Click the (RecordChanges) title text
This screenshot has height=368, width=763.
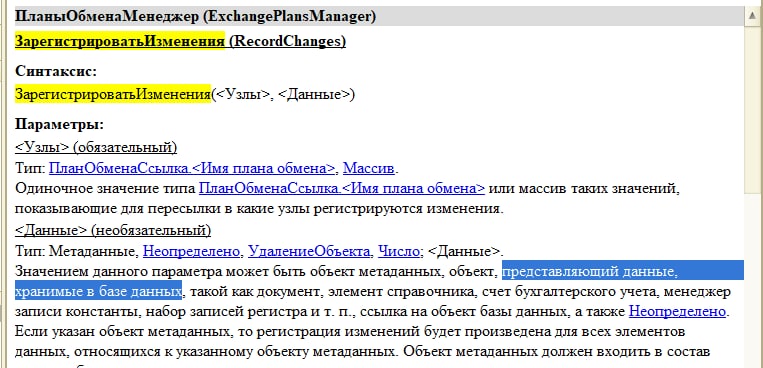tap(287, 41)
